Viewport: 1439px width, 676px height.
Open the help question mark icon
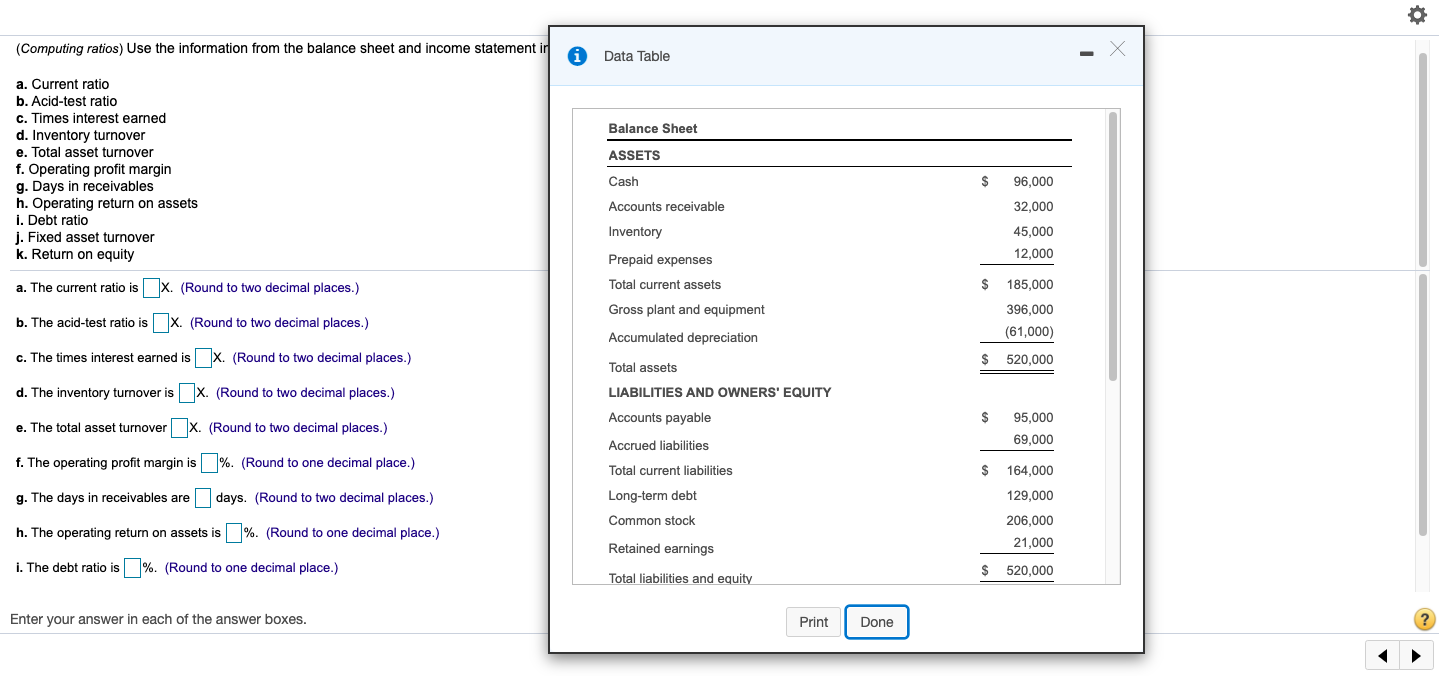pyautogui.click(x=1424, y=619)
